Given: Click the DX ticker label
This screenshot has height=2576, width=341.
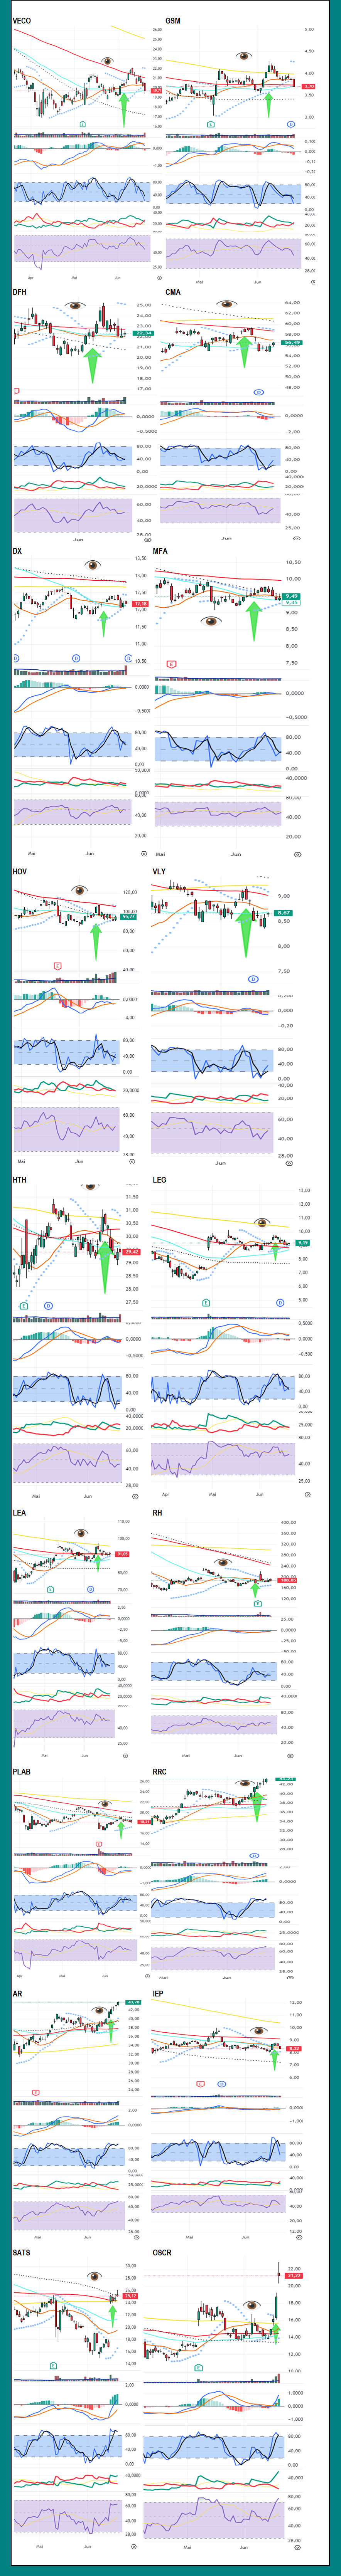Looking at the screenshot, I should click(x=17, y=551).
